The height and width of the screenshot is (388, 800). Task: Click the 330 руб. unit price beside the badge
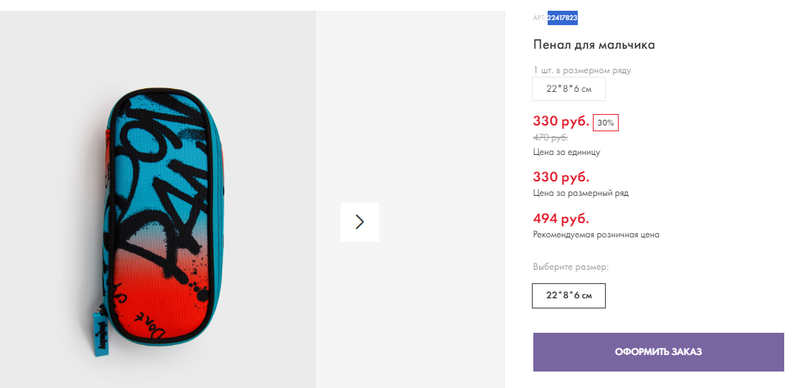(561, 122)
